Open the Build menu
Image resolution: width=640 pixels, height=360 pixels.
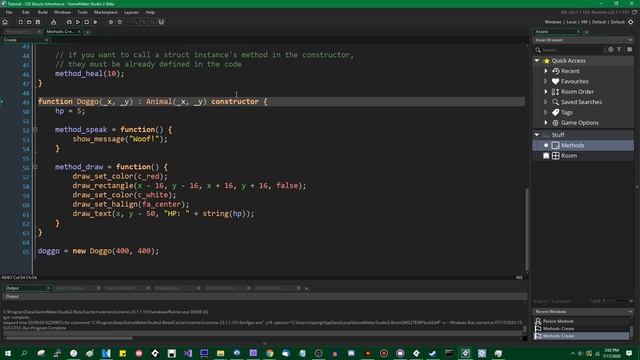42,12
